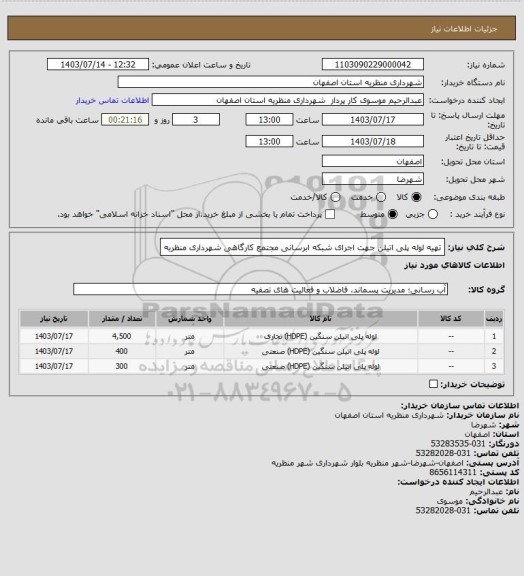Select the کالا radio button
This screenshot has width=524, height=576.
416,197
